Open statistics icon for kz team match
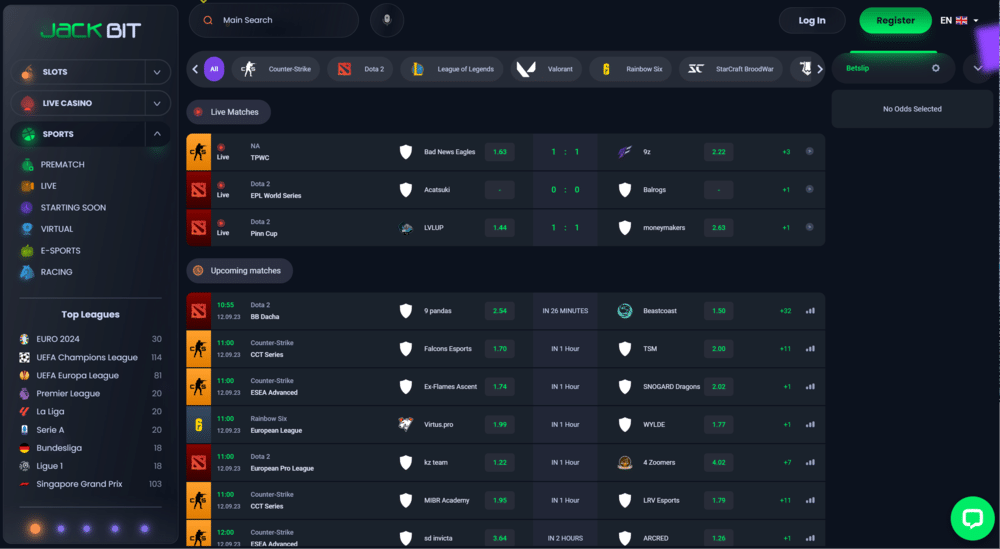 (810, 462)
